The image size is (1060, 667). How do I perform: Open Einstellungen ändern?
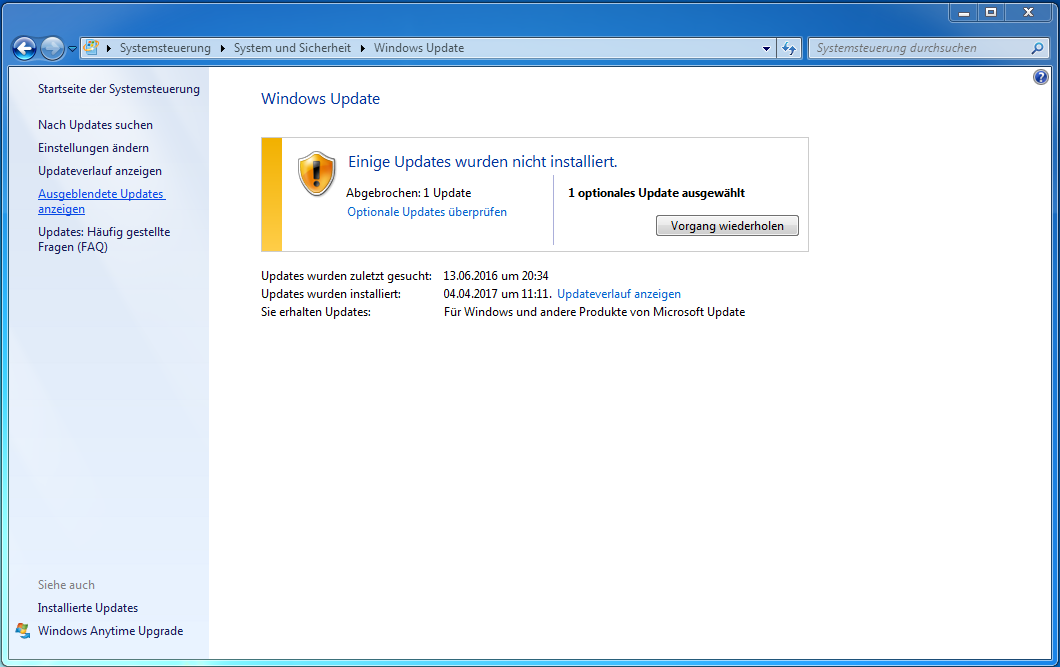(x=93, y=148)
